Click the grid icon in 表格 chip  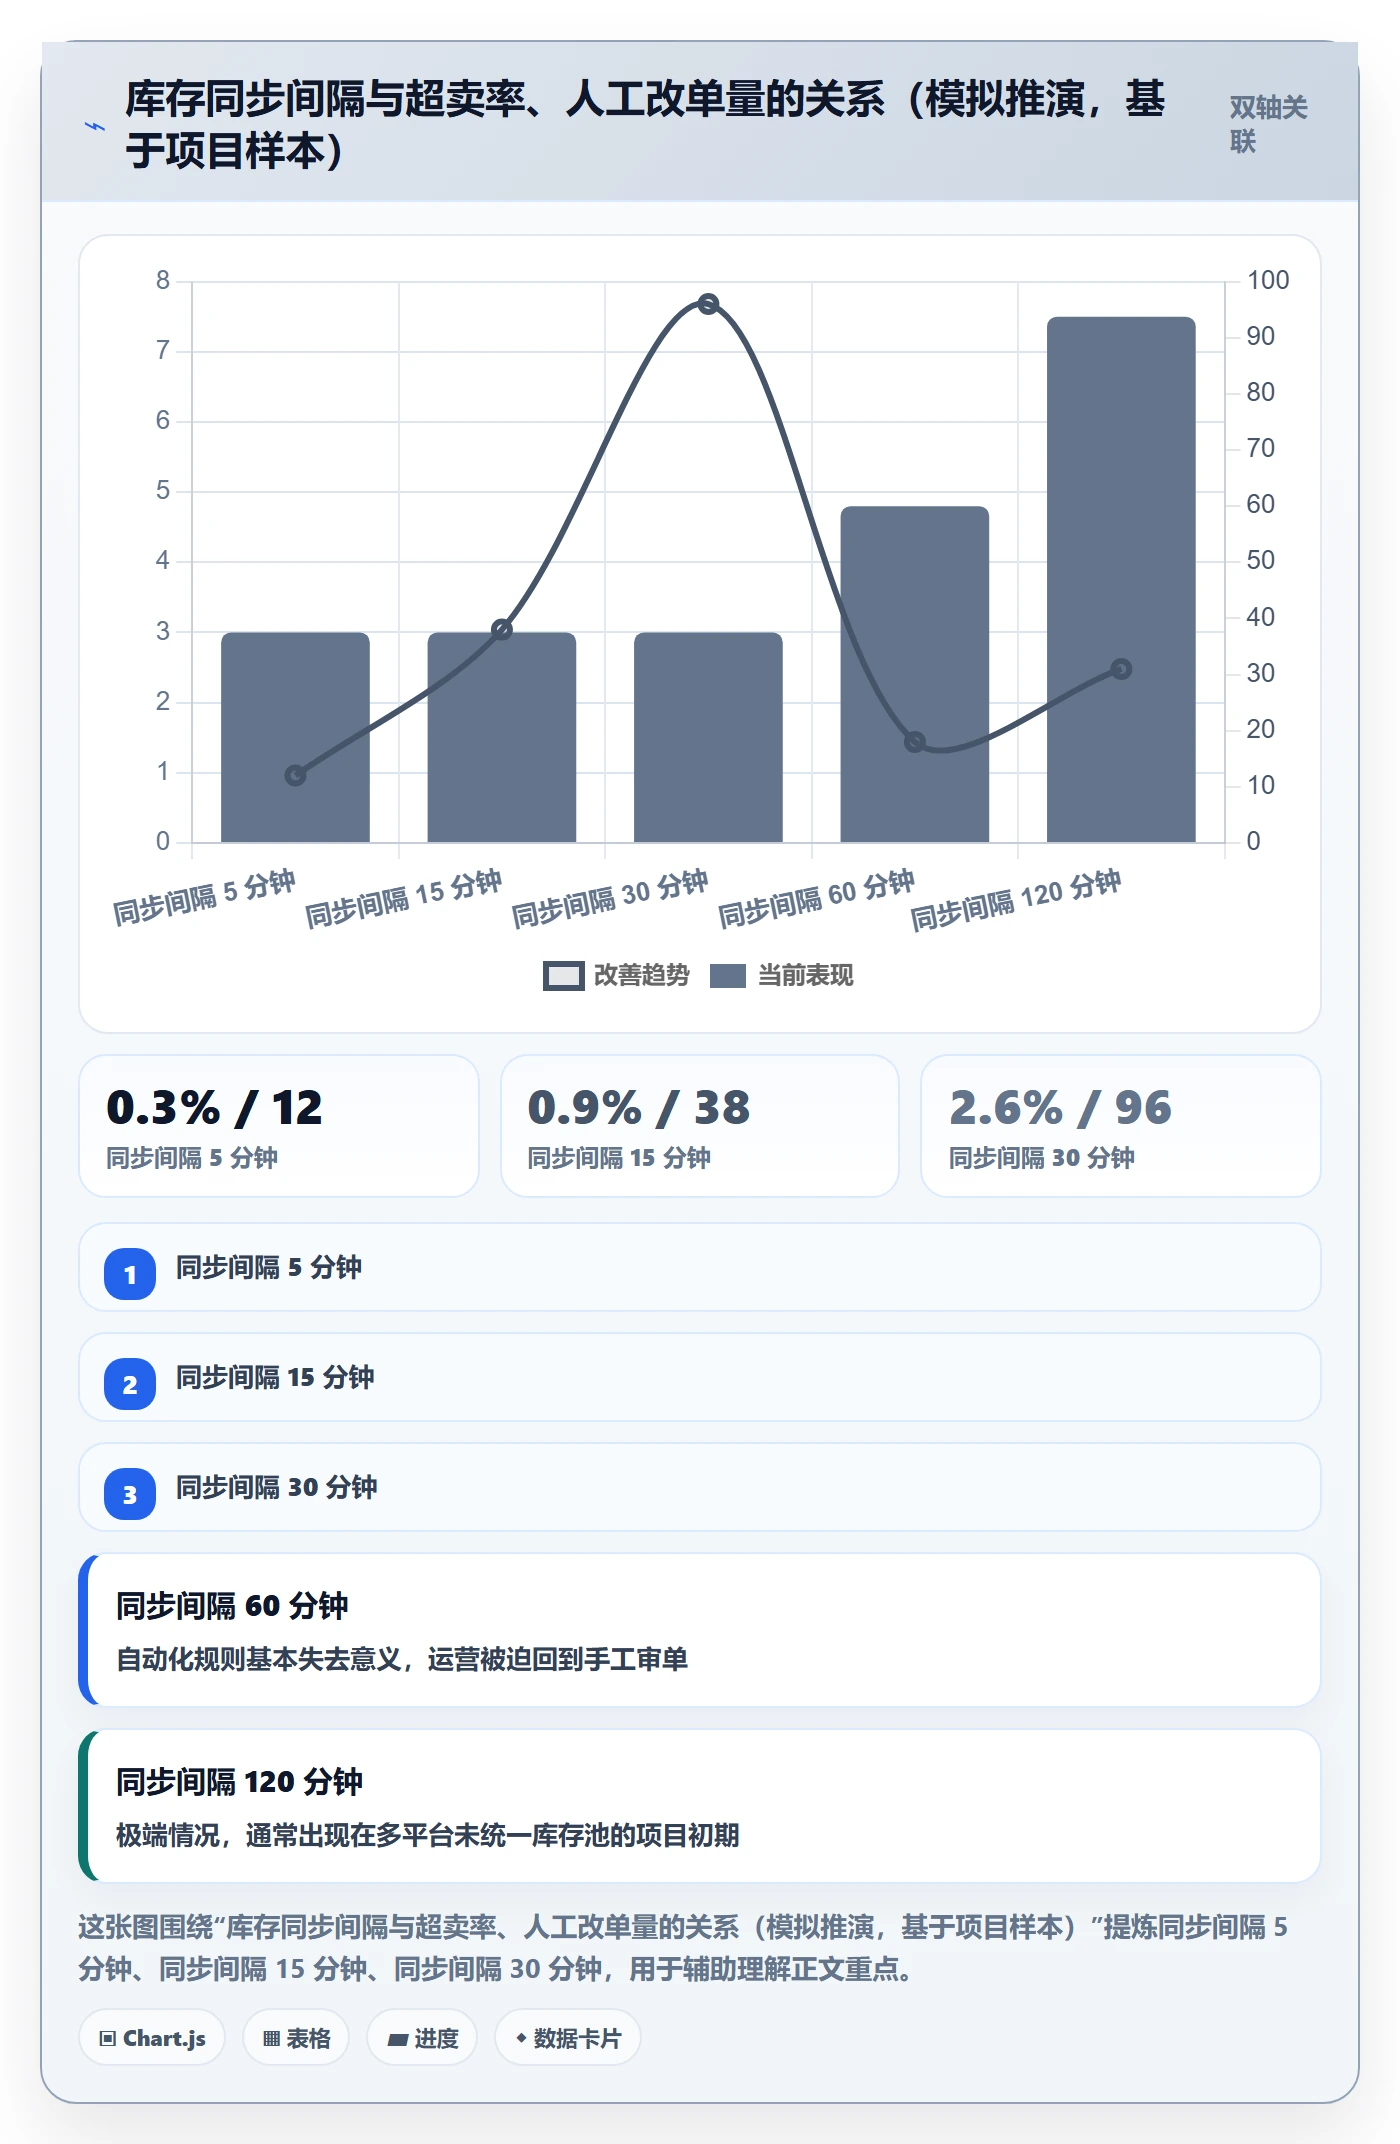pos(271,2038)
